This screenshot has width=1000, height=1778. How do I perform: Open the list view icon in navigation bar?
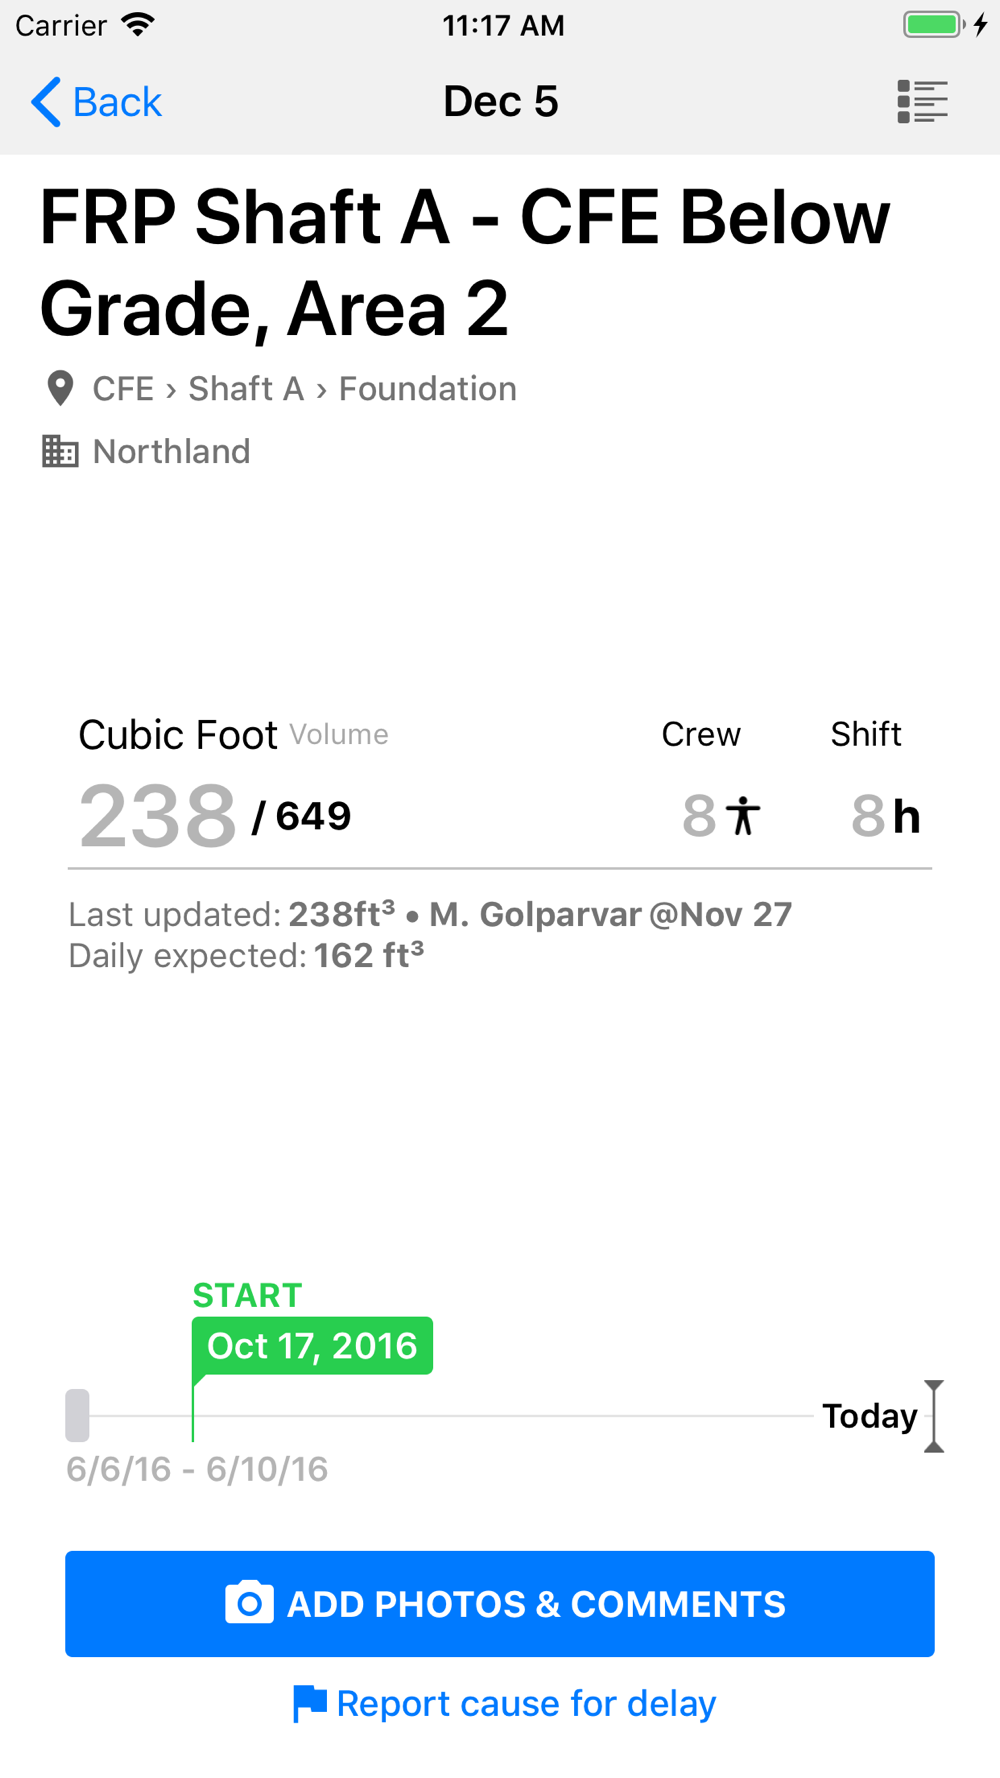click(x=922, y=102)
